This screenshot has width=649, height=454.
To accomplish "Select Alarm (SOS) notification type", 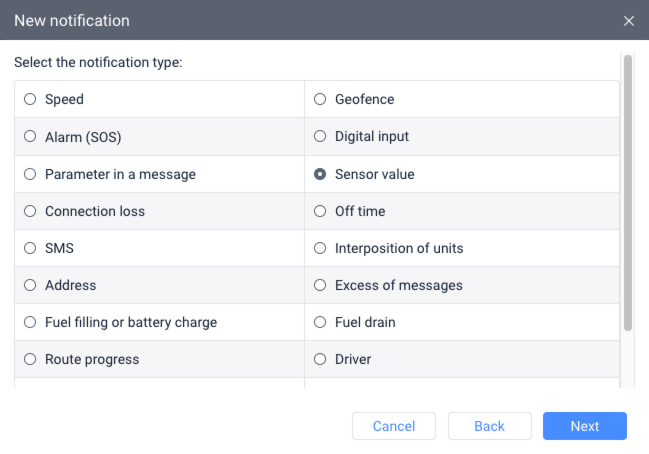I will point(30,137).
